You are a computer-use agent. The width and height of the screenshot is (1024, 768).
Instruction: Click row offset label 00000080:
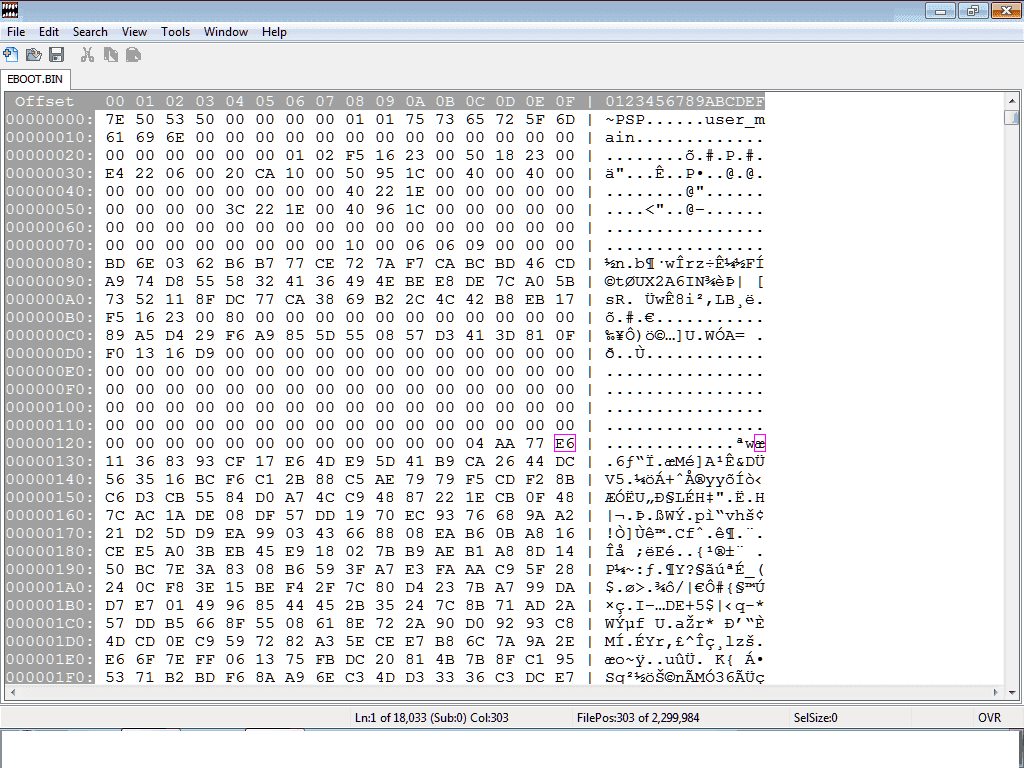[x=50, y=263]
